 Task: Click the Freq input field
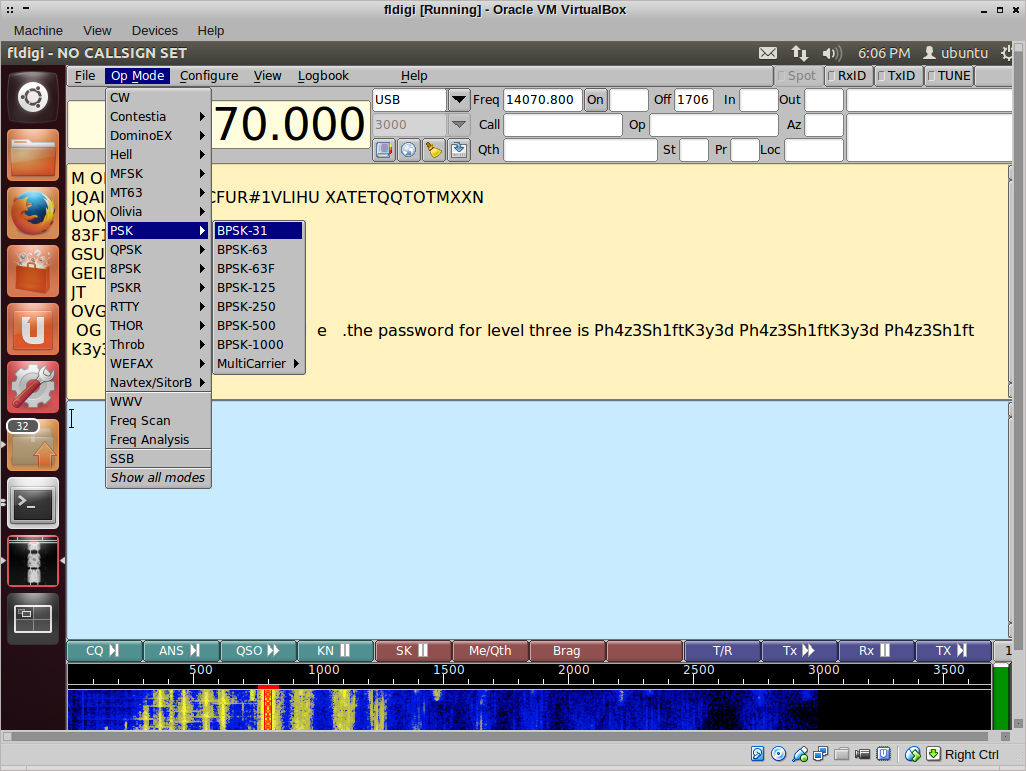point(542,100)
